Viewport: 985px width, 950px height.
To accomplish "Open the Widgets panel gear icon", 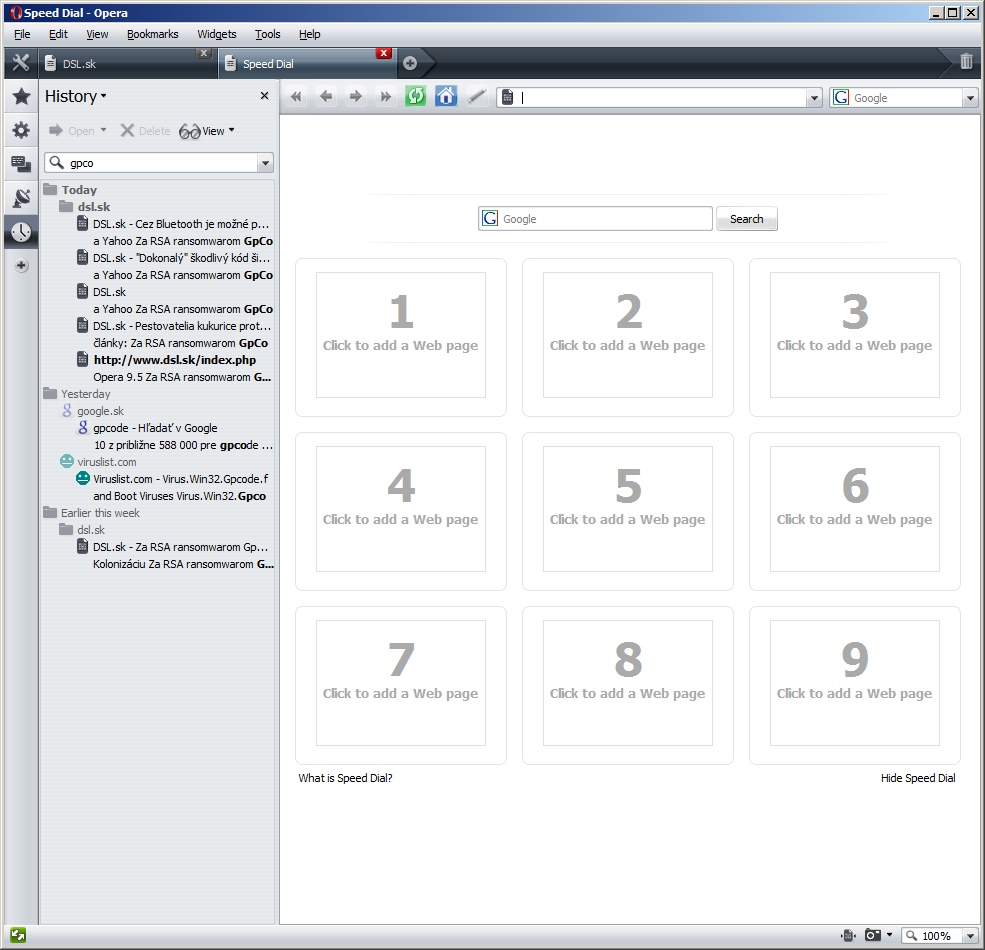I will click(21, 130).
